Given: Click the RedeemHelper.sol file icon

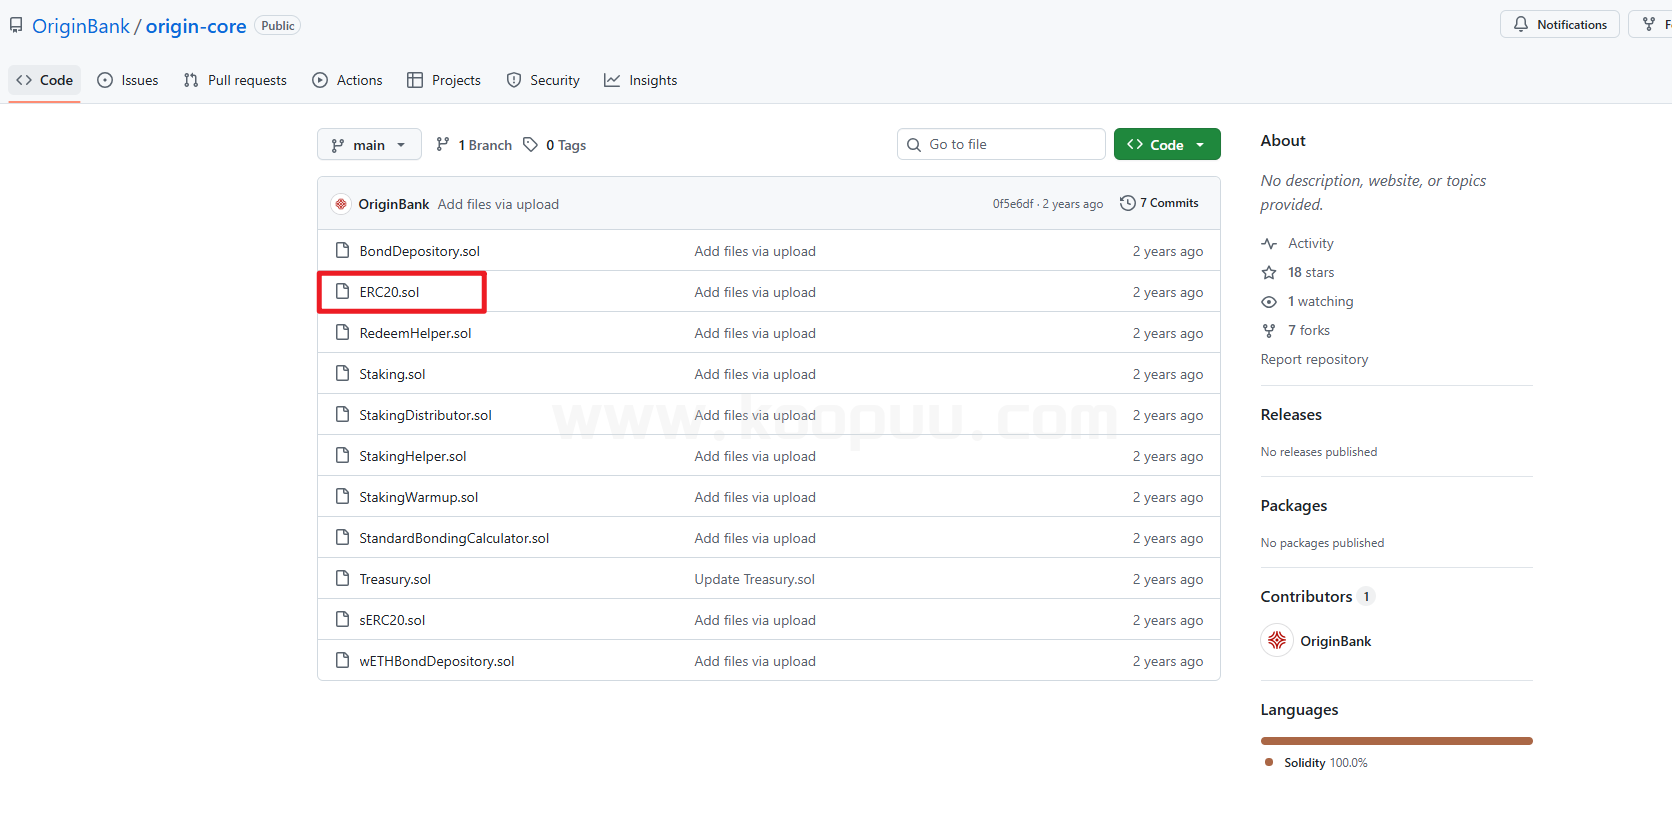Looking at the screenshot, I should coord(342,333).
